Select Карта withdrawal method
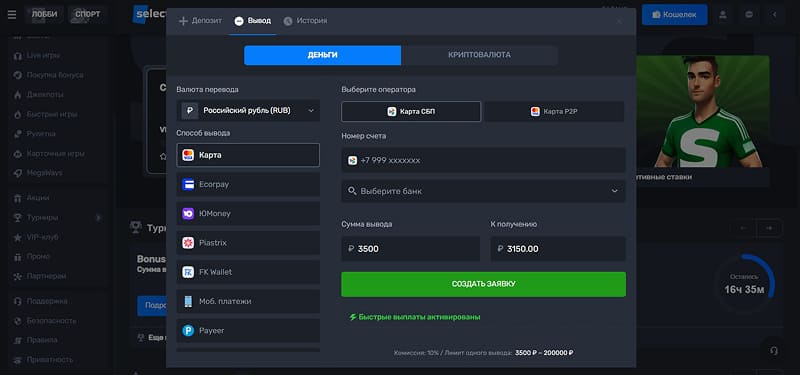Screen dimensions: 800x375 coord(248,155)
